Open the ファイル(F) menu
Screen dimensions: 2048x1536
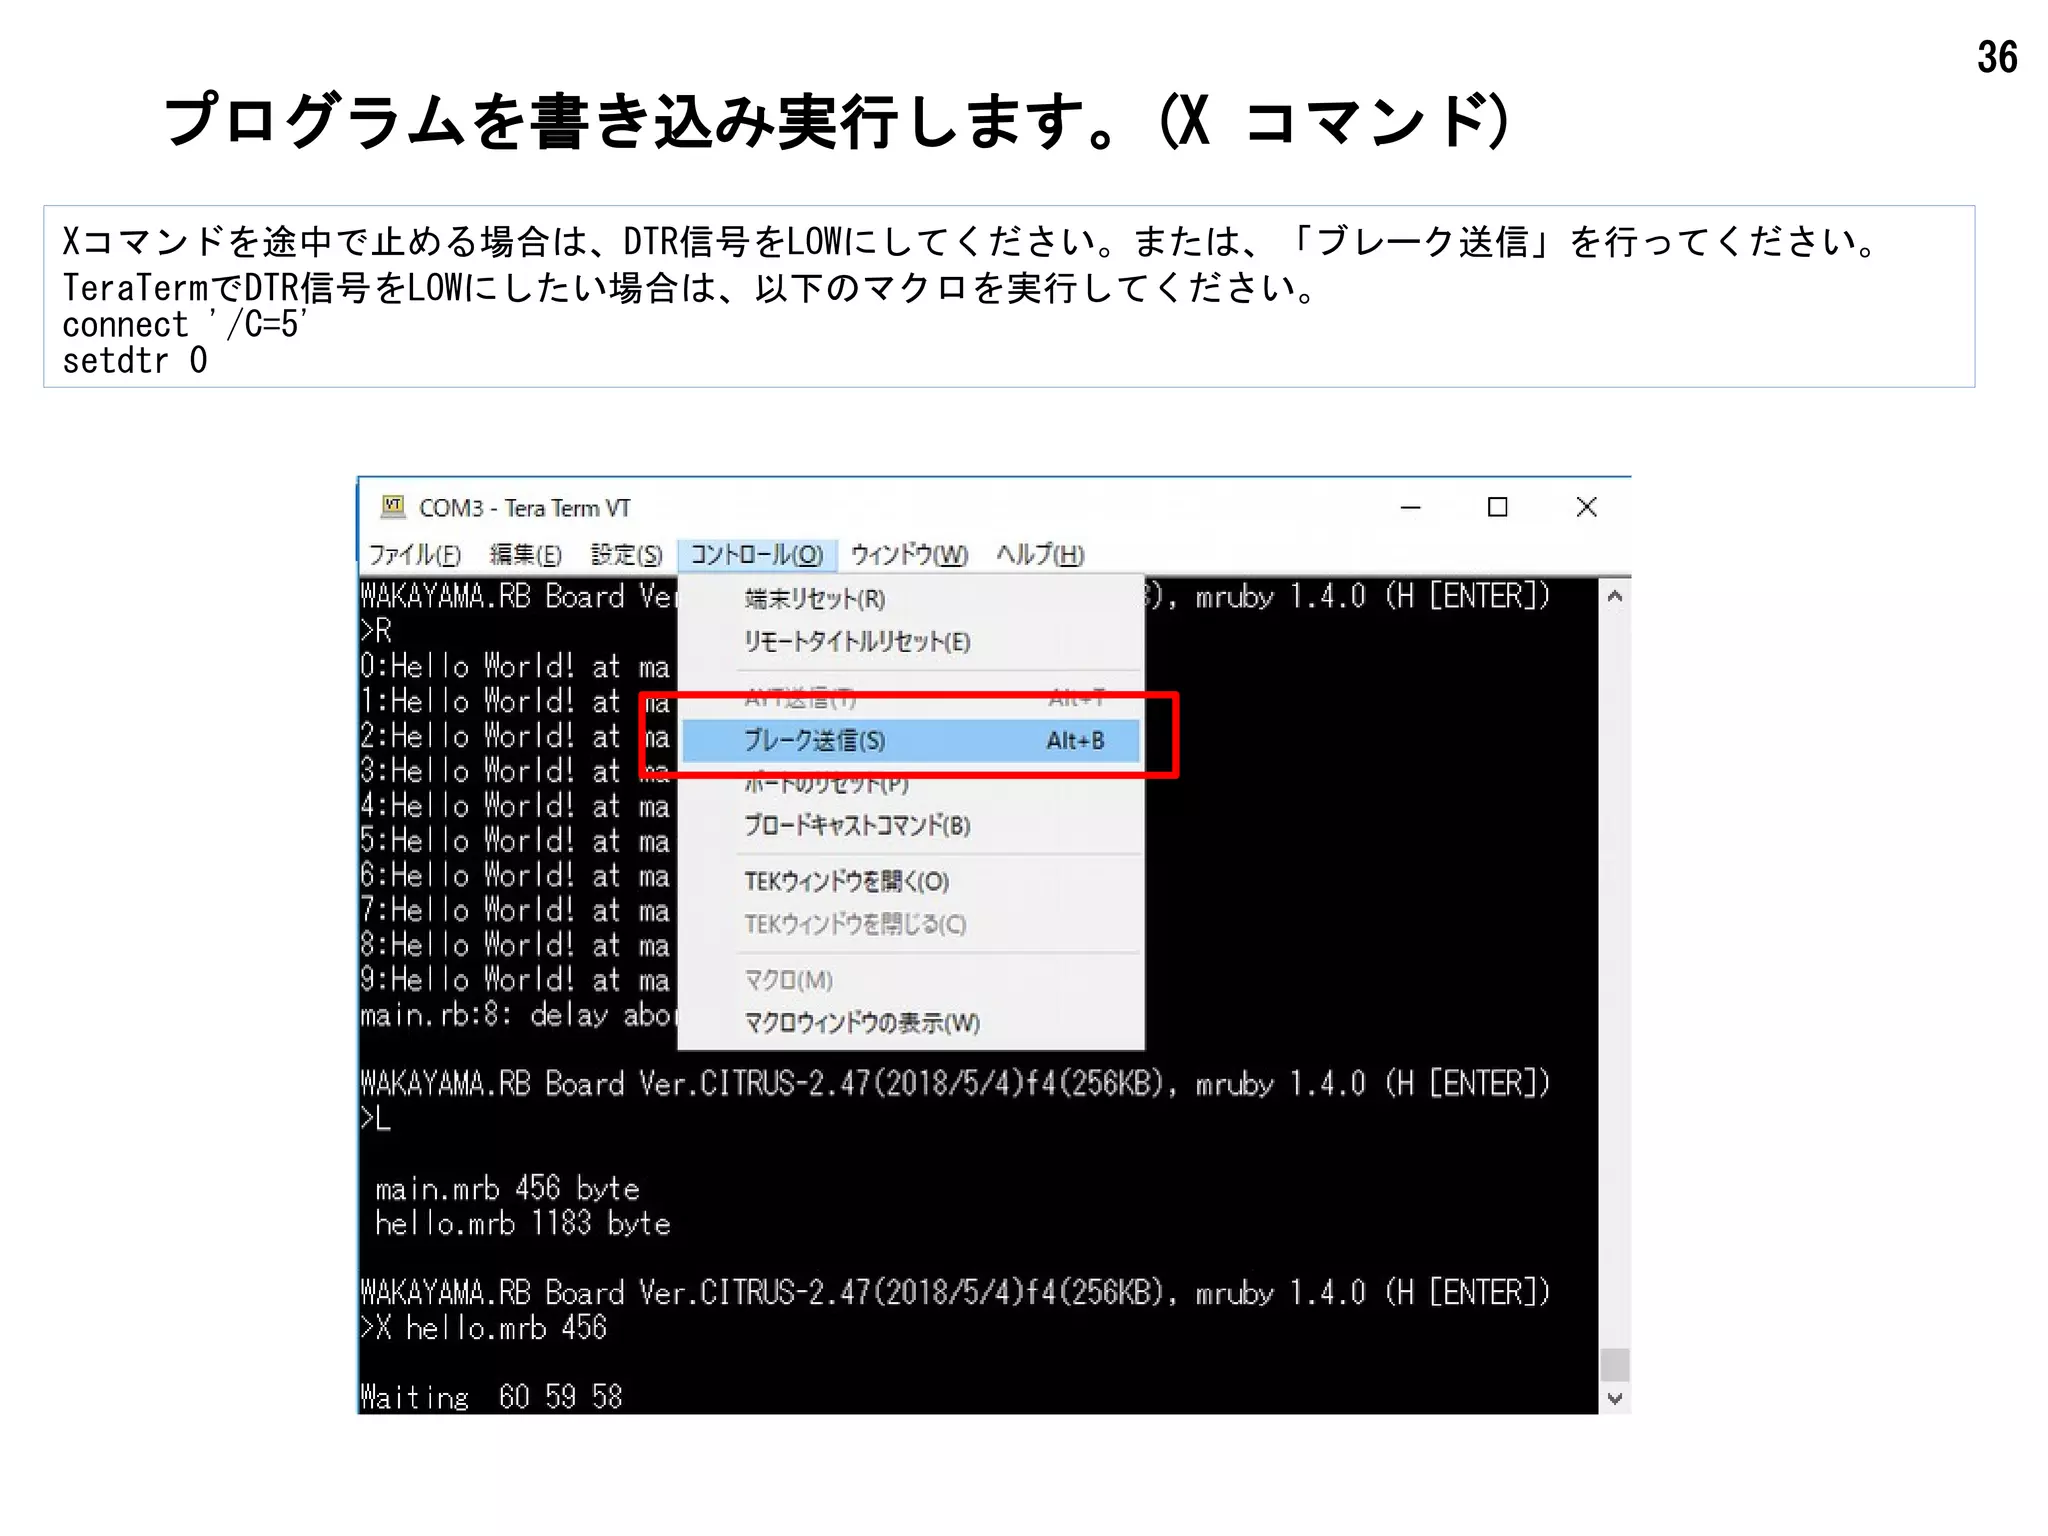[x=415, y=555]
